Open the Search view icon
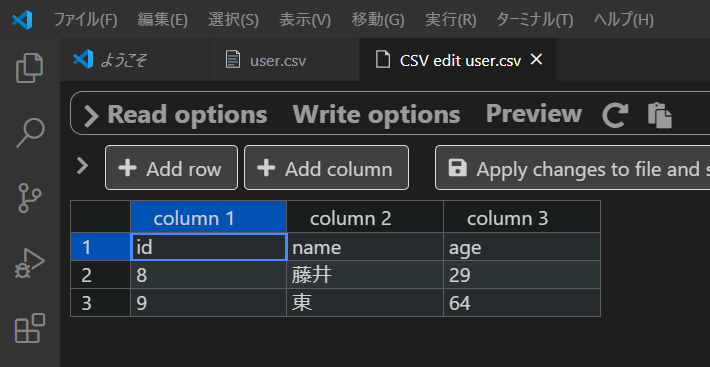The image size is (710, 367). (x=30, y=133)
